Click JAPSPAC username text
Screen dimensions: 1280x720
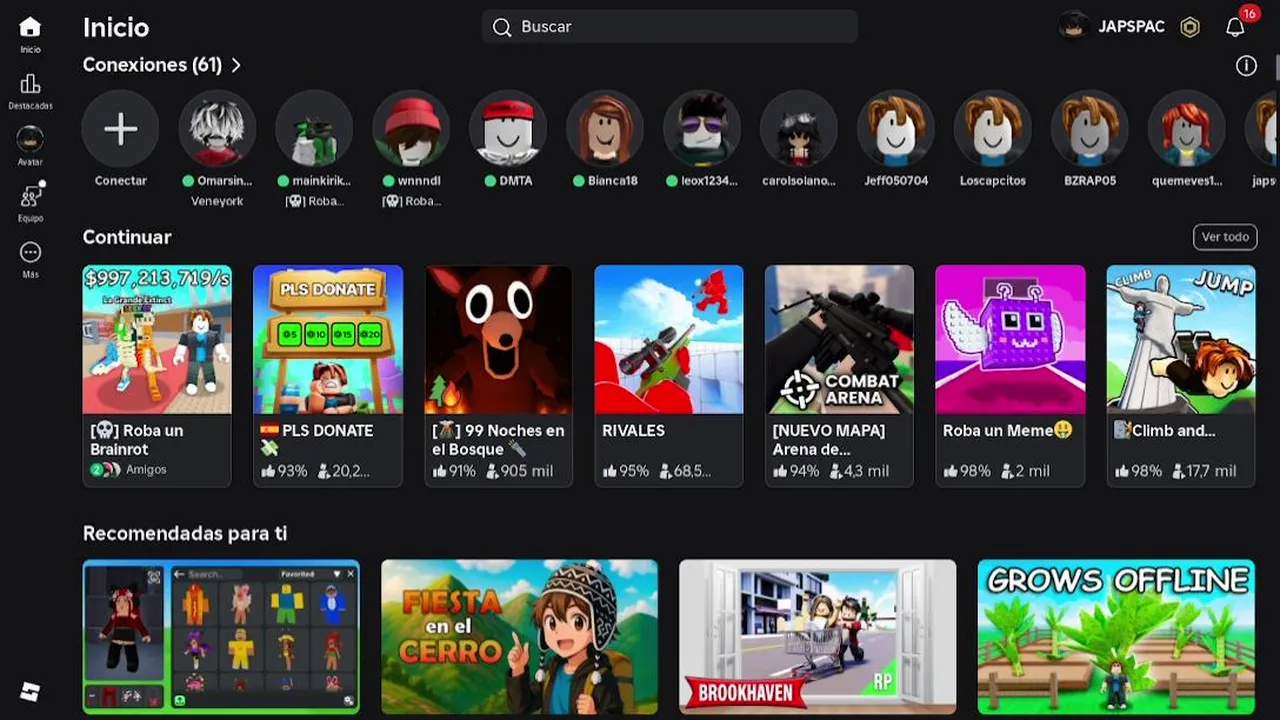point(1131,27)
